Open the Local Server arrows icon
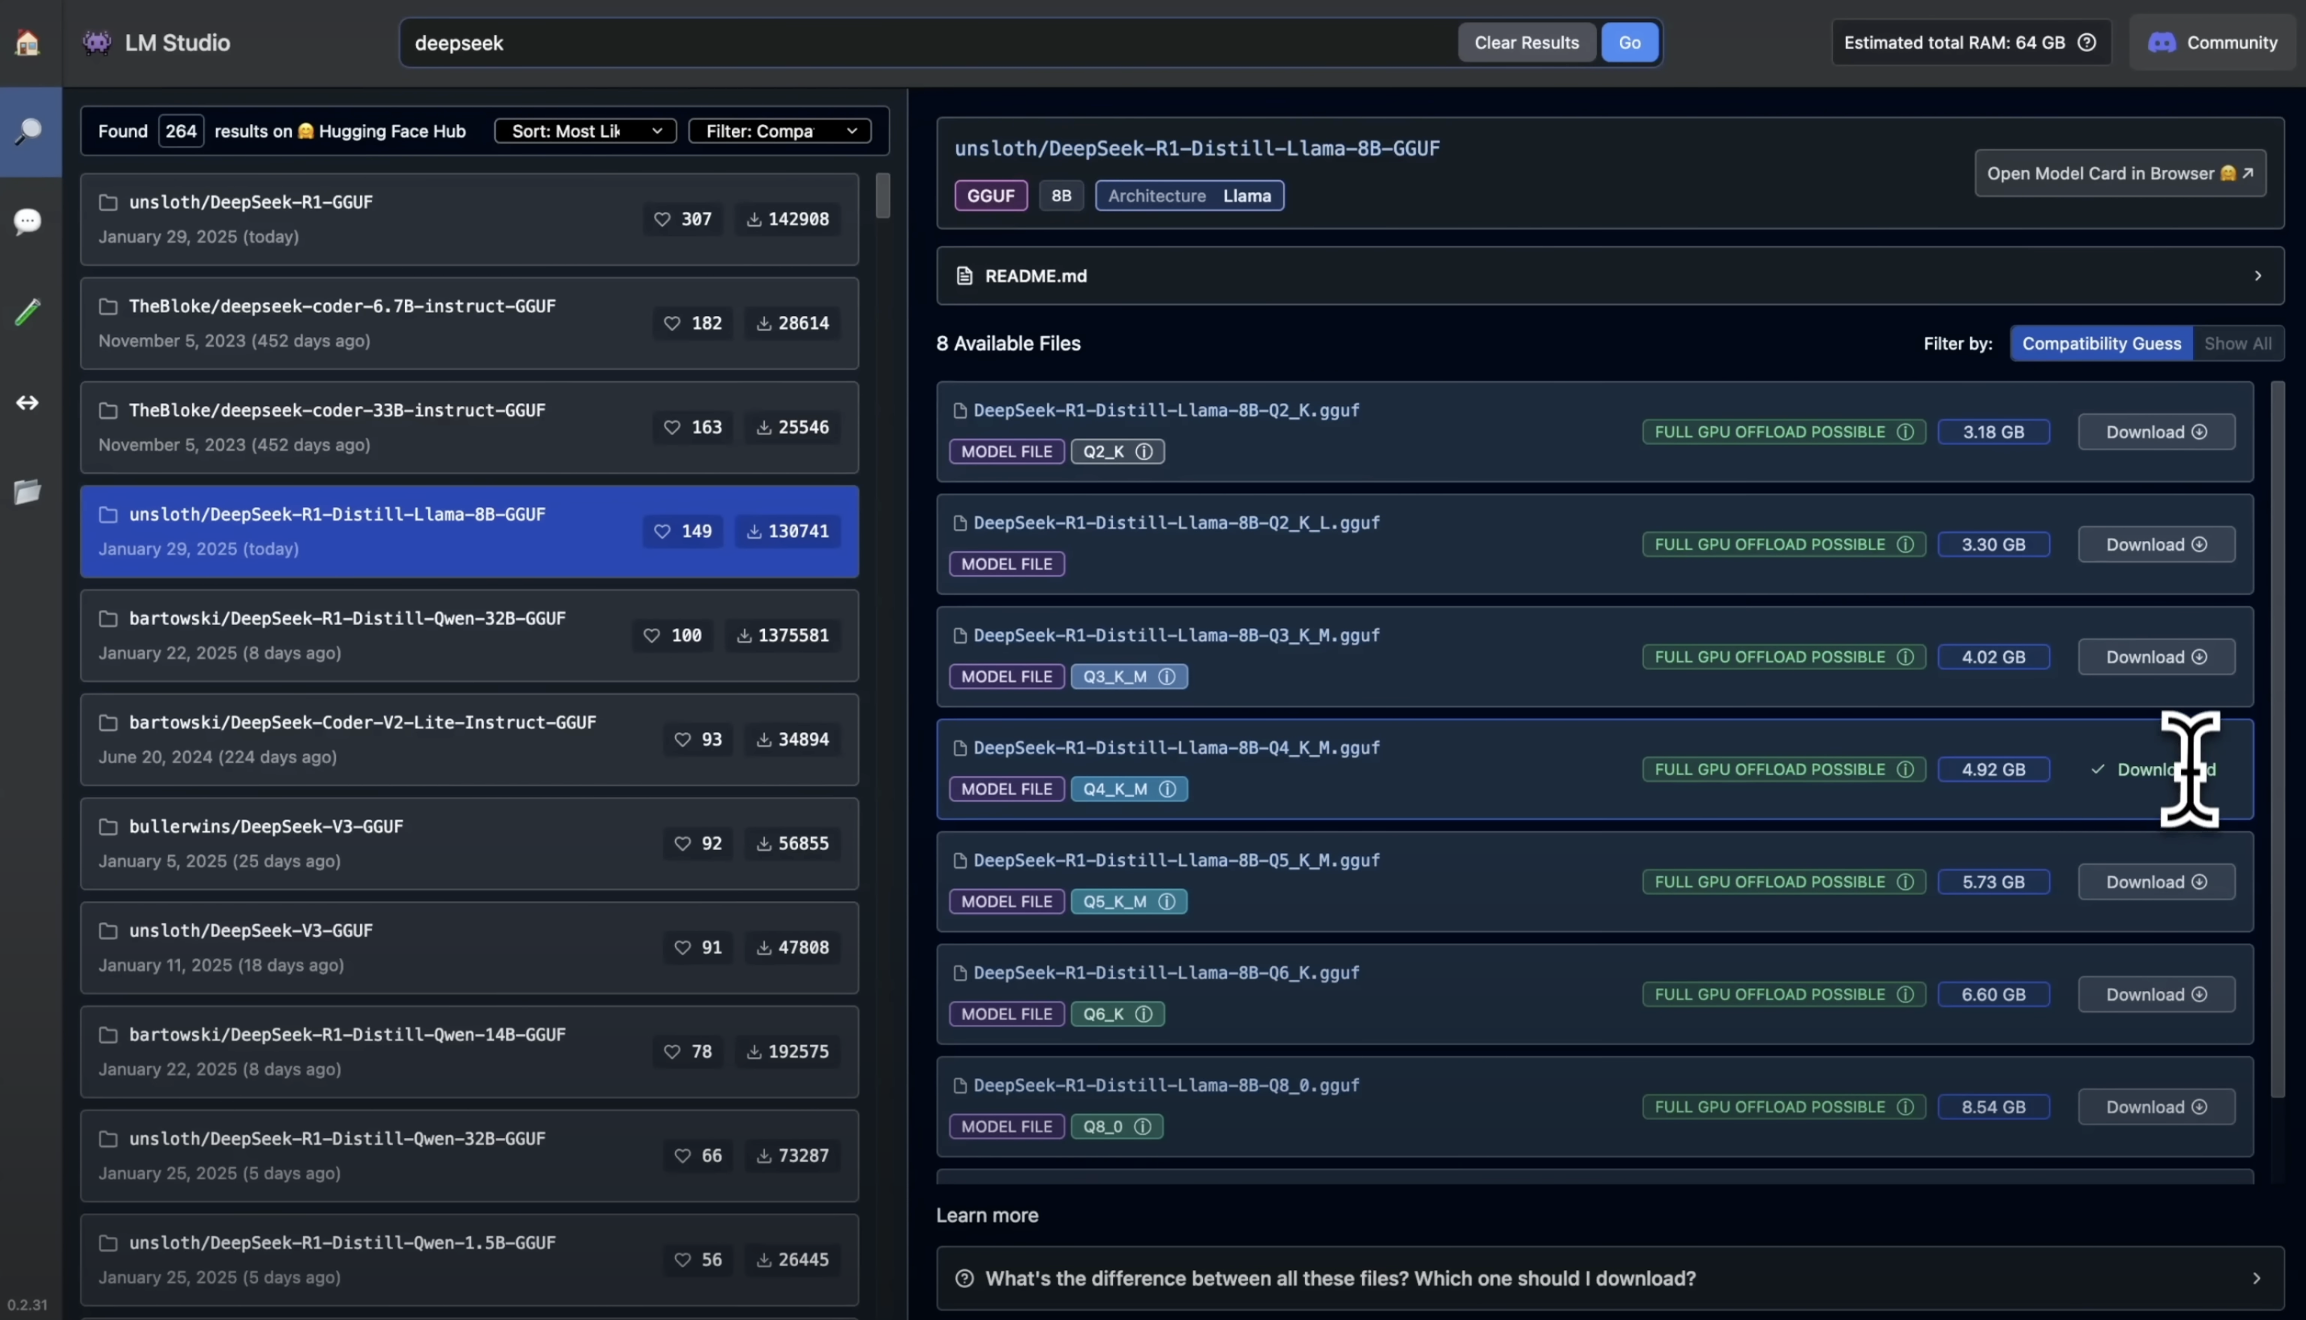Image resolution: width=2306 pixels, height=1320 pixels. [27, 403]
